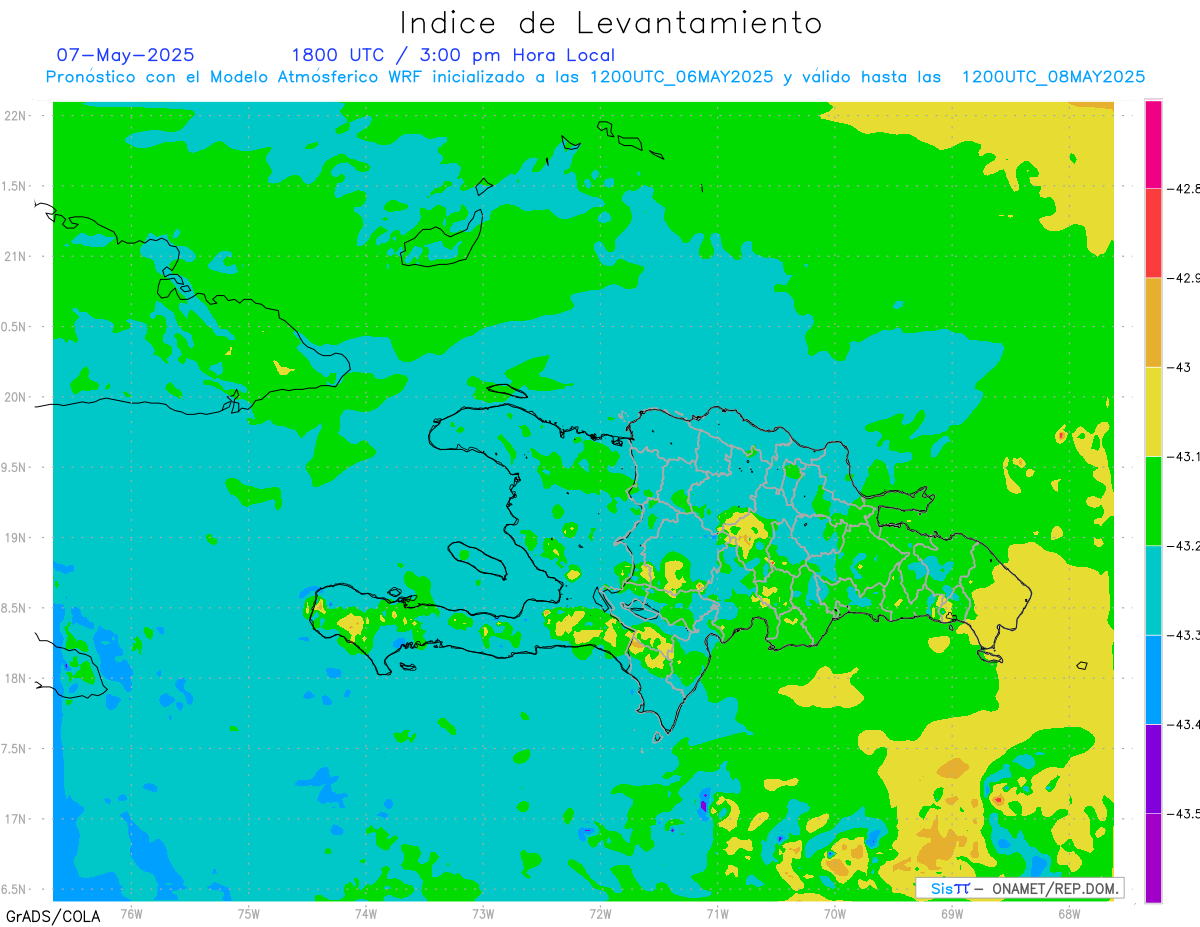
Task: Select the cyan legend swatch below -43.2
Action: click(x=1153, y=590)
